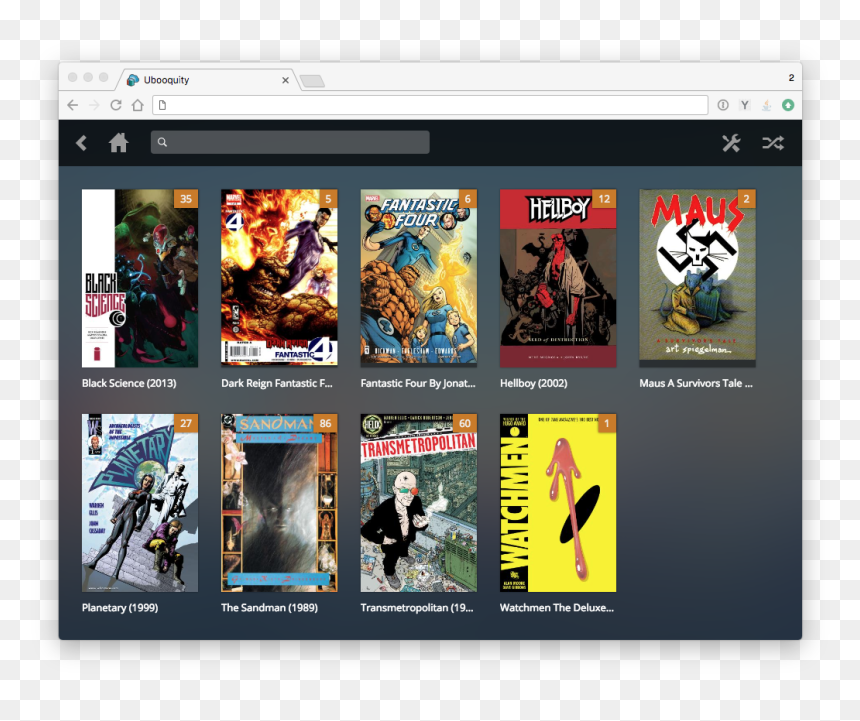This screenshot has width=860, height=721.
Task: Click the browser address bar
Action: click(430, 105)
